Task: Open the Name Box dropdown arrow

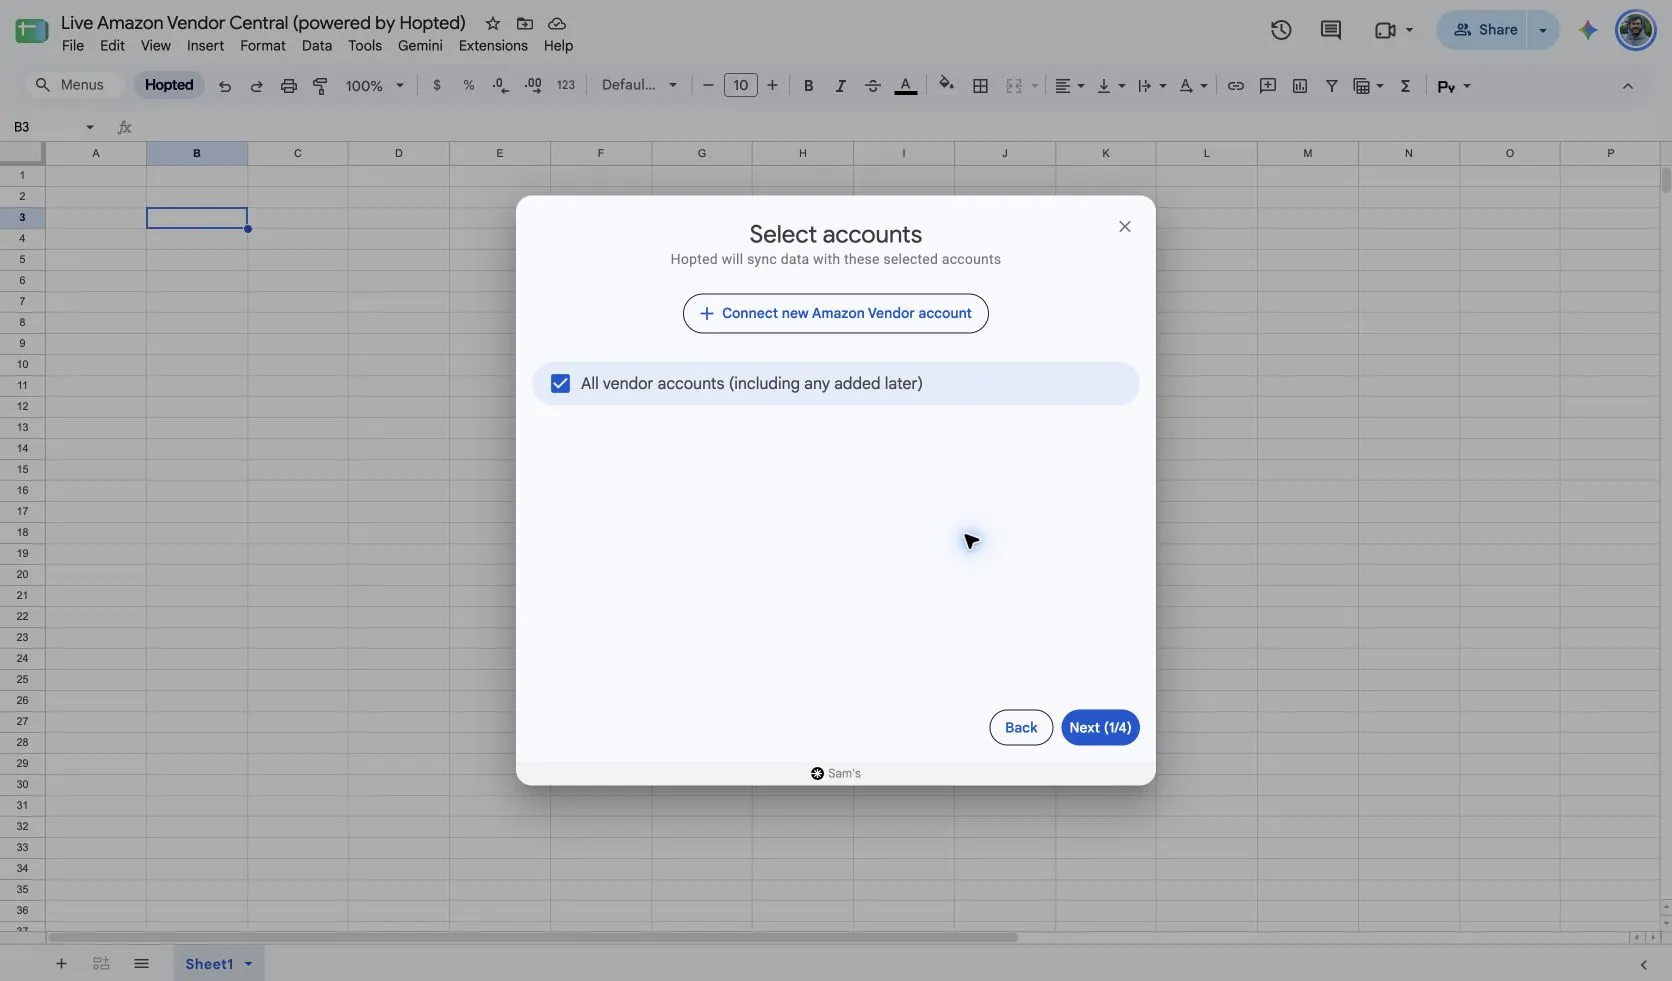Action: click(90, 127)
